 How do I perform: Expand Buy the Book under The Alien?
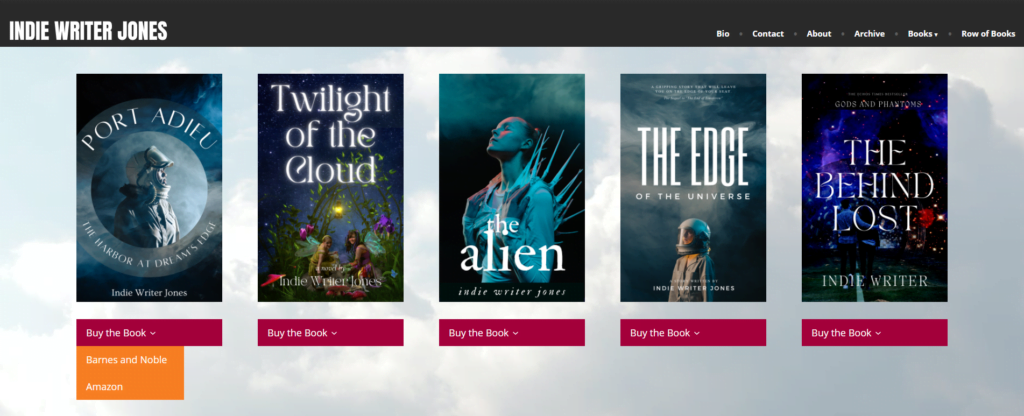(x=511, y=332)
